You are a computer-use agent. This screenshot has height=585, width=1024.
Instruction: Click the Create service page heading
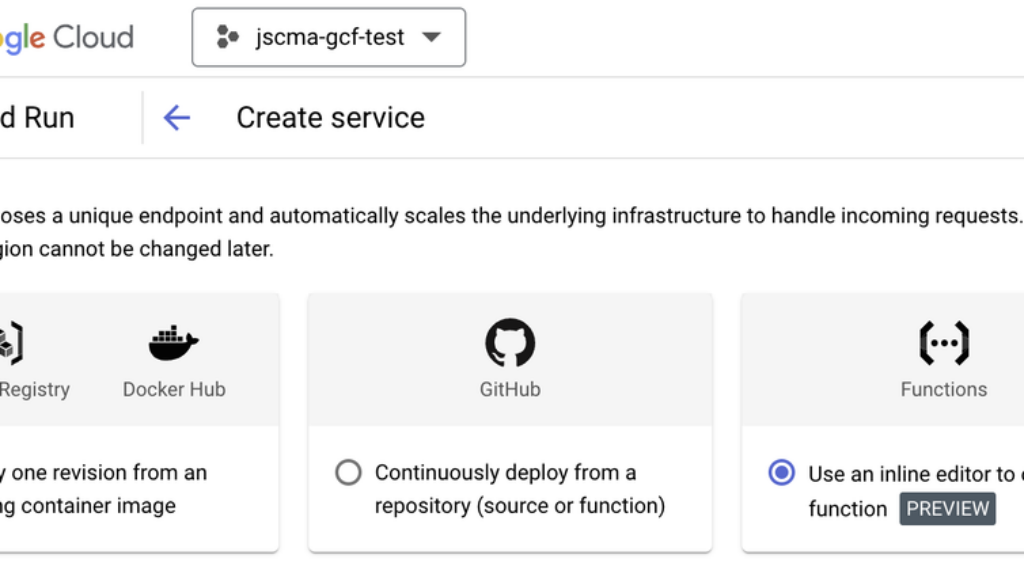[x=330, y=118]
